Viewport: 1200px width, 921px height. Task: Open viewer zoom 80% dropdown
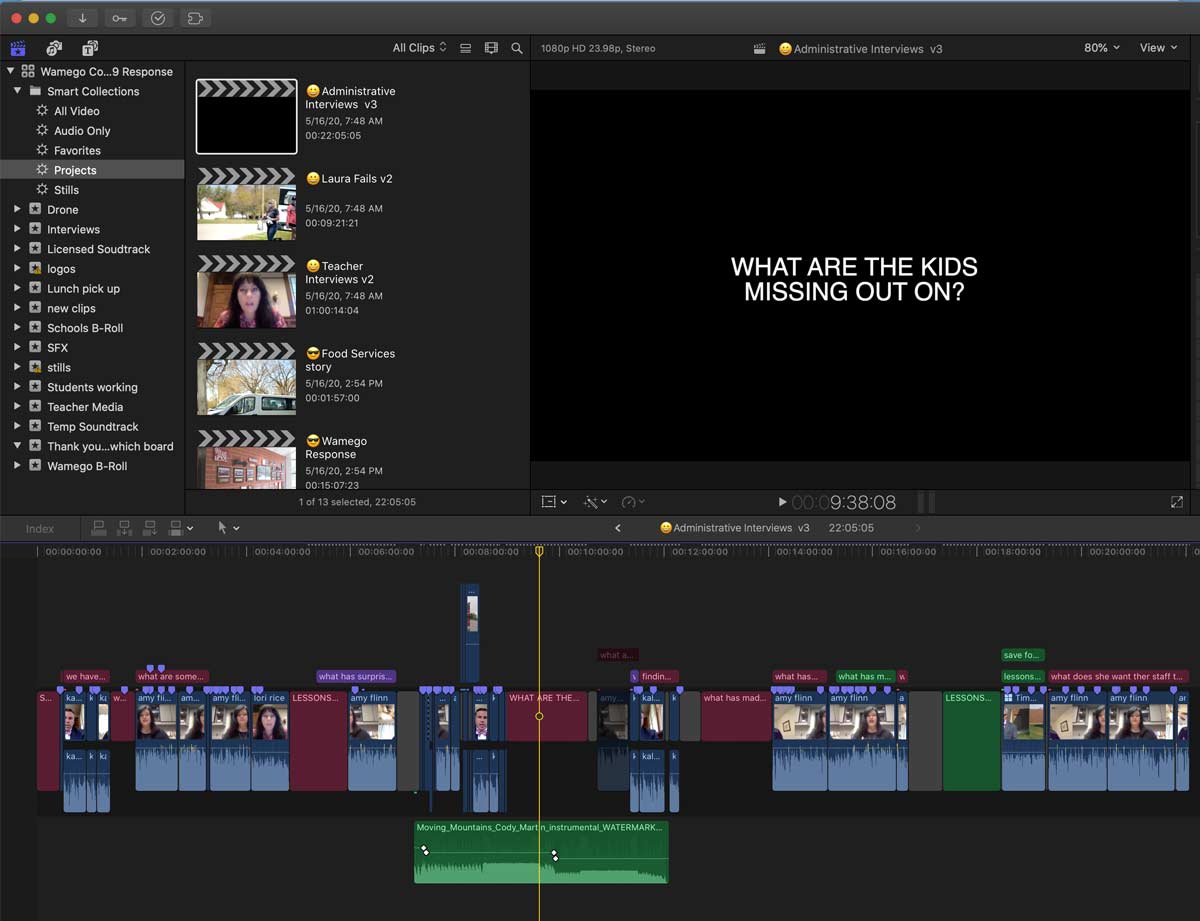click(1102, 48)
